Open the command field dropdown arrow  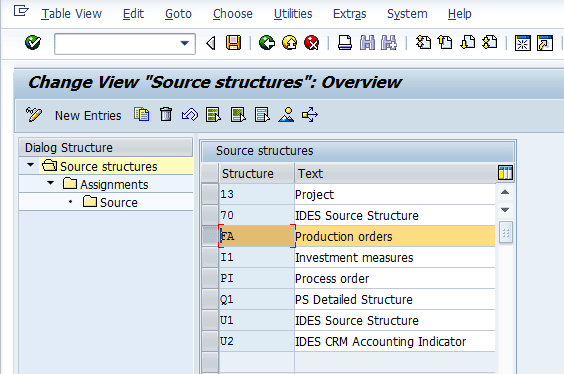185,44
